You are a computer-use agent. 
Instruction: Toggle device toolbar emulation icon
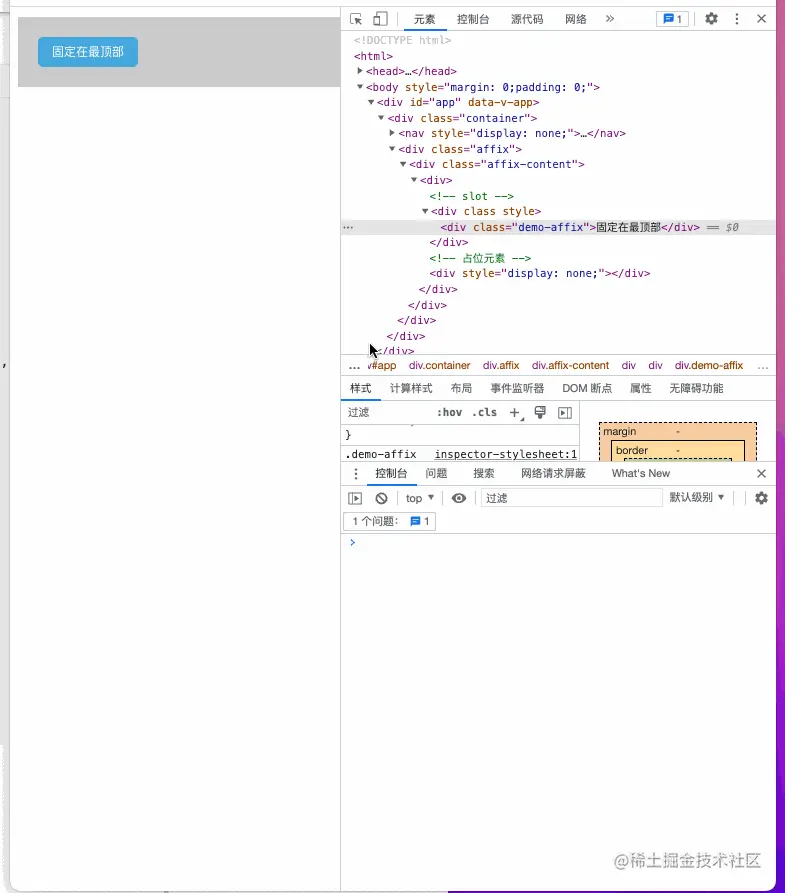coord(380,19)
